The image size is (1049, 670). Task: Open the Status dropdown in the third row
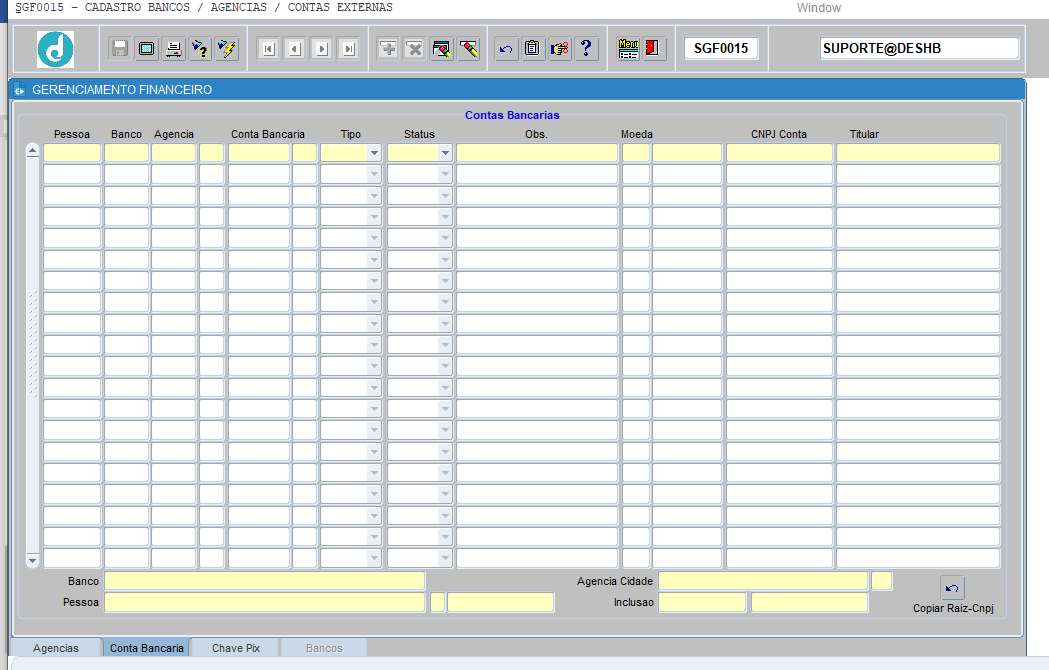[x=445, y=195]
